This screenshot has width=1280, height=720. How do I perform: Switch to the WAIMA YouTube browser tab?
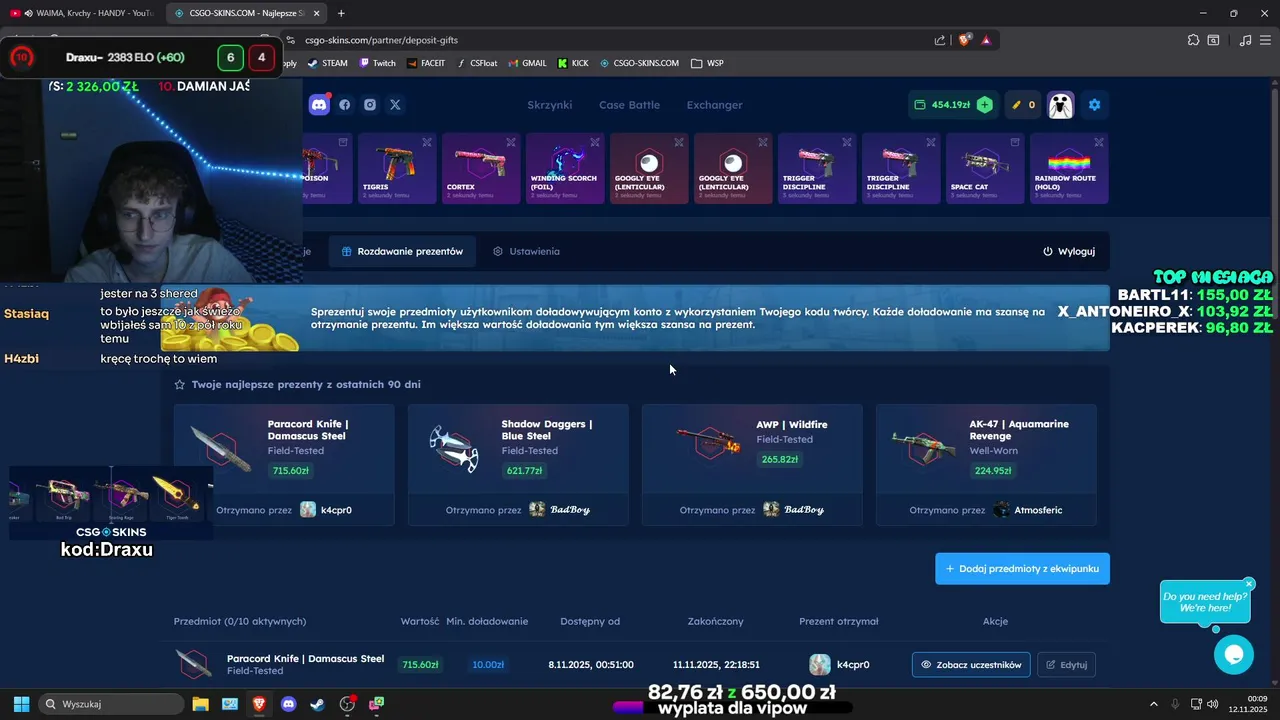click(83, 13)
